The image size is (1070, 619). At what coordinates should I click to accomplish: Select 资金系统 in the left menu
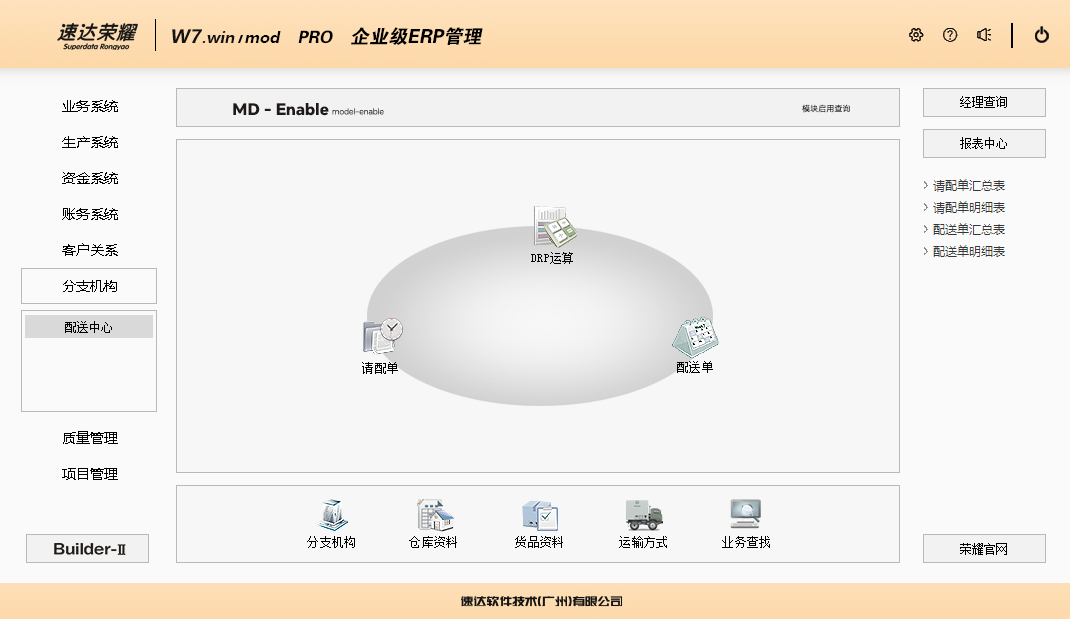[90, 179]
